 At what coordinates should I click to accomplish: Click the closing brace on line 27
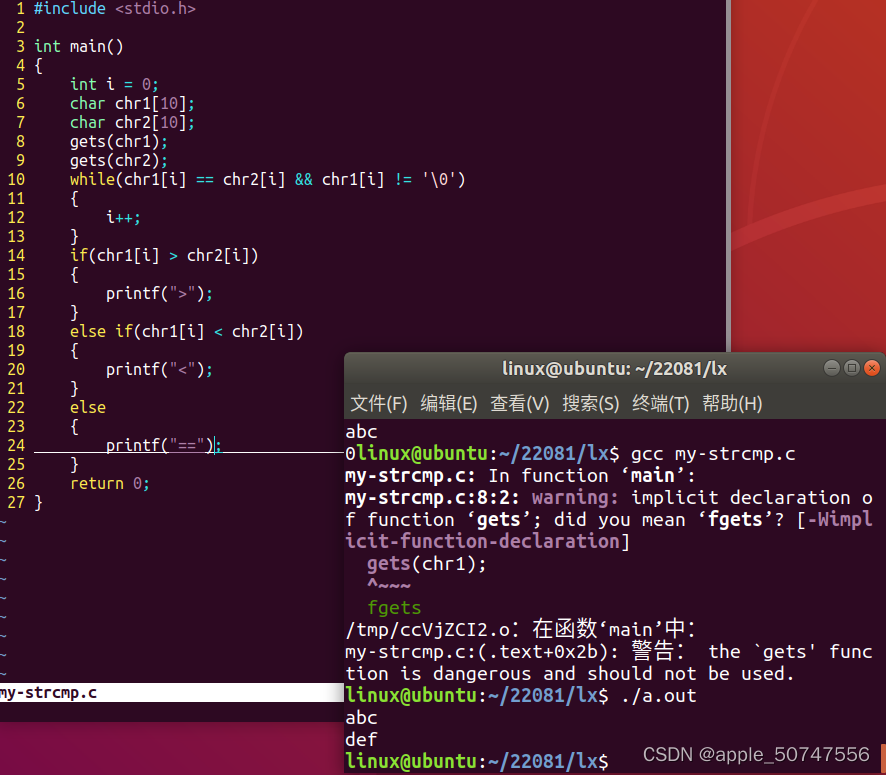point(38,502)
